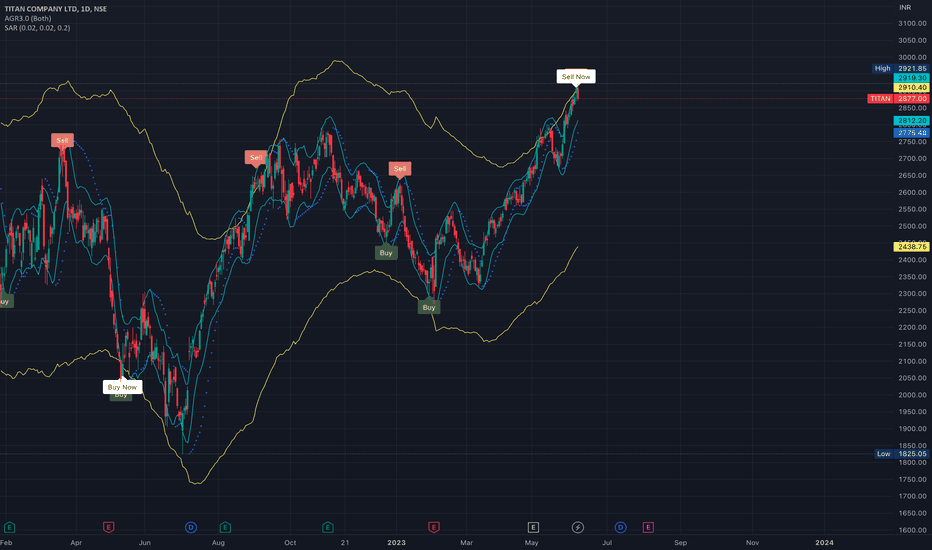Image resolution: width=932 pixels, height=550 pixels.
Task: Click the red earnings E icon after 2023
Action: [434, 527]
